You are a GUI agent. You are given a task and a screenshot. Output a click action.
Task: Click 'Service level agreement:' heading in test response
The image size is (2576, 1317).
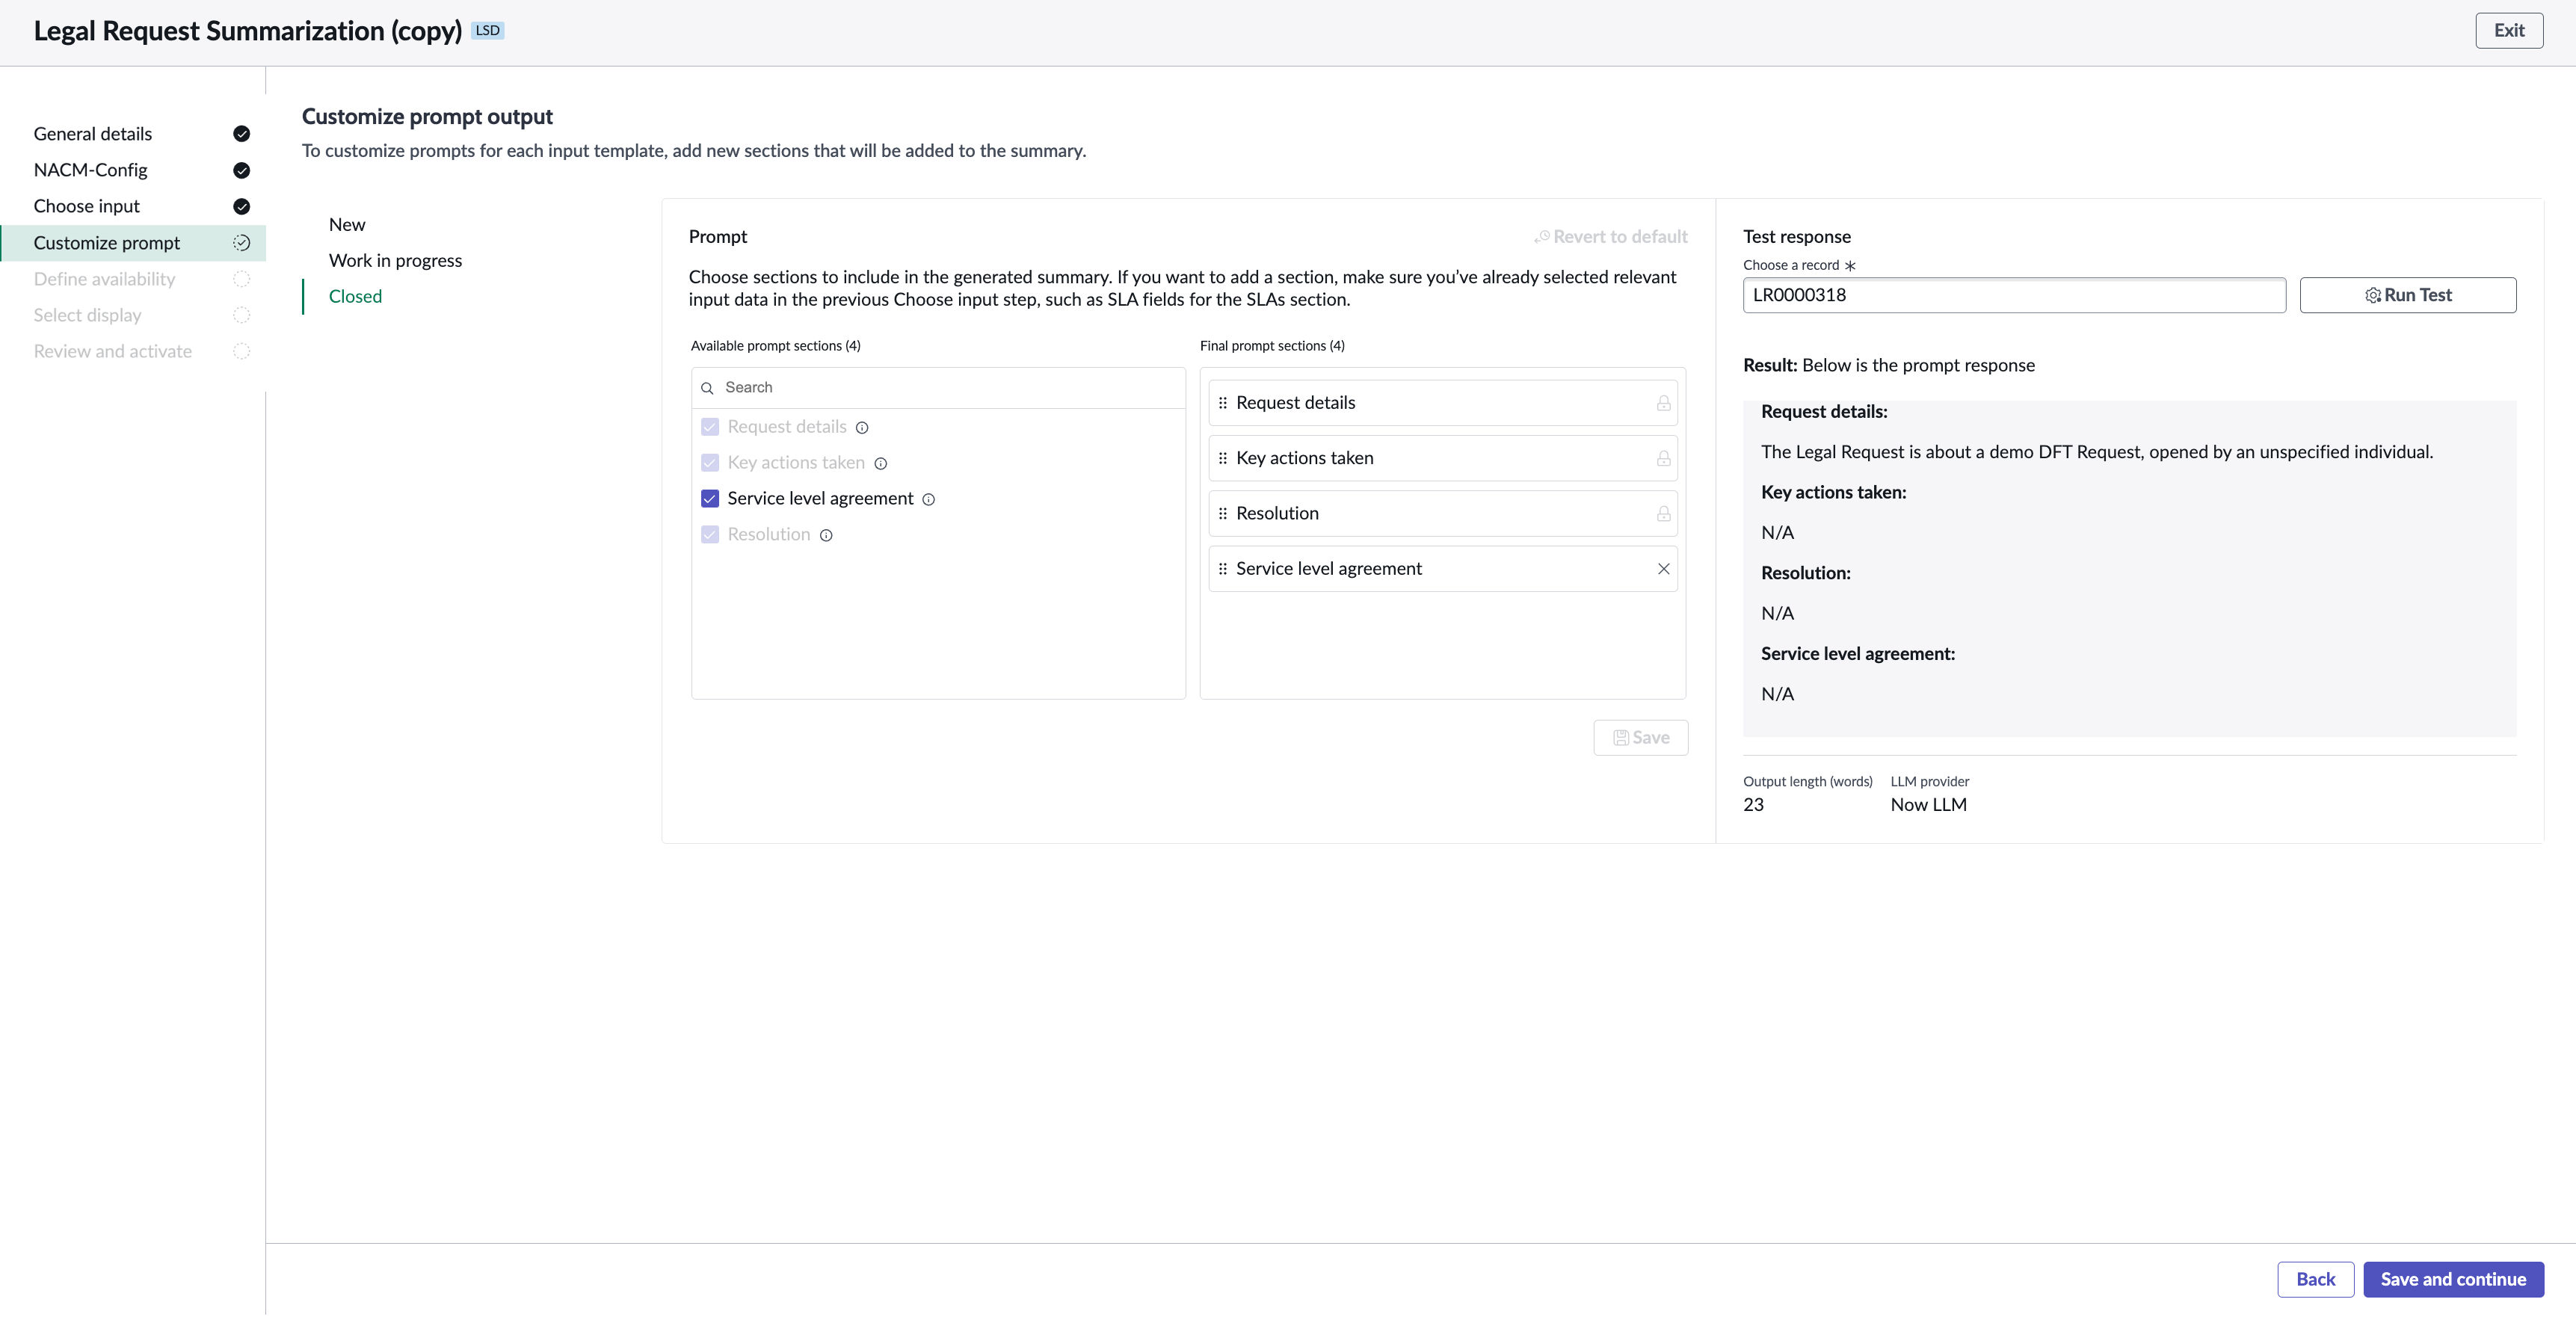(x=1858, y=654)
